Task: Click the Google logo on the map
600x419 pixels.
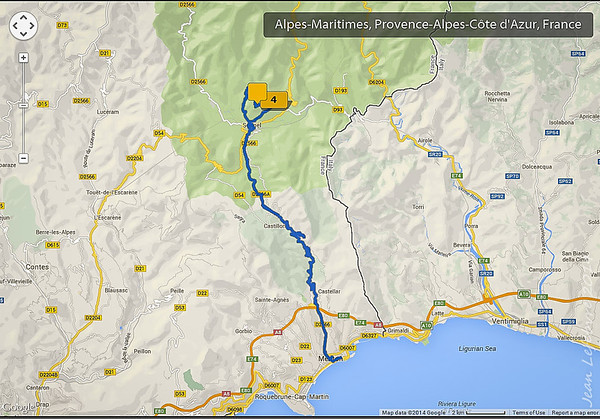Action: [x=17, y=408]
